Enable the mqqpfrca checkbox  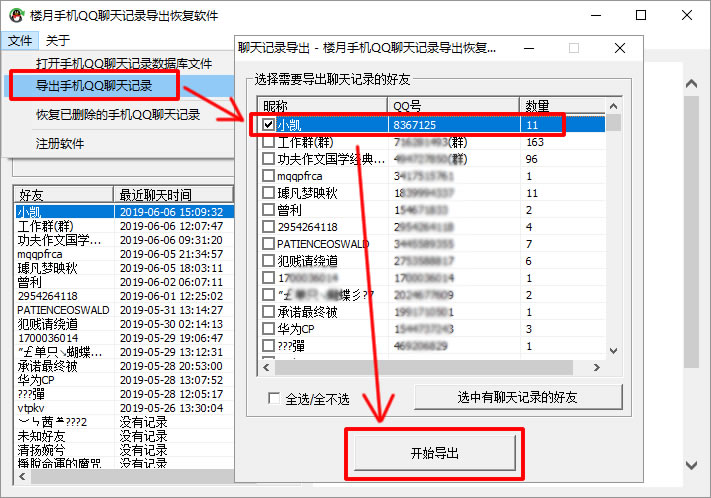coord(268,176)
